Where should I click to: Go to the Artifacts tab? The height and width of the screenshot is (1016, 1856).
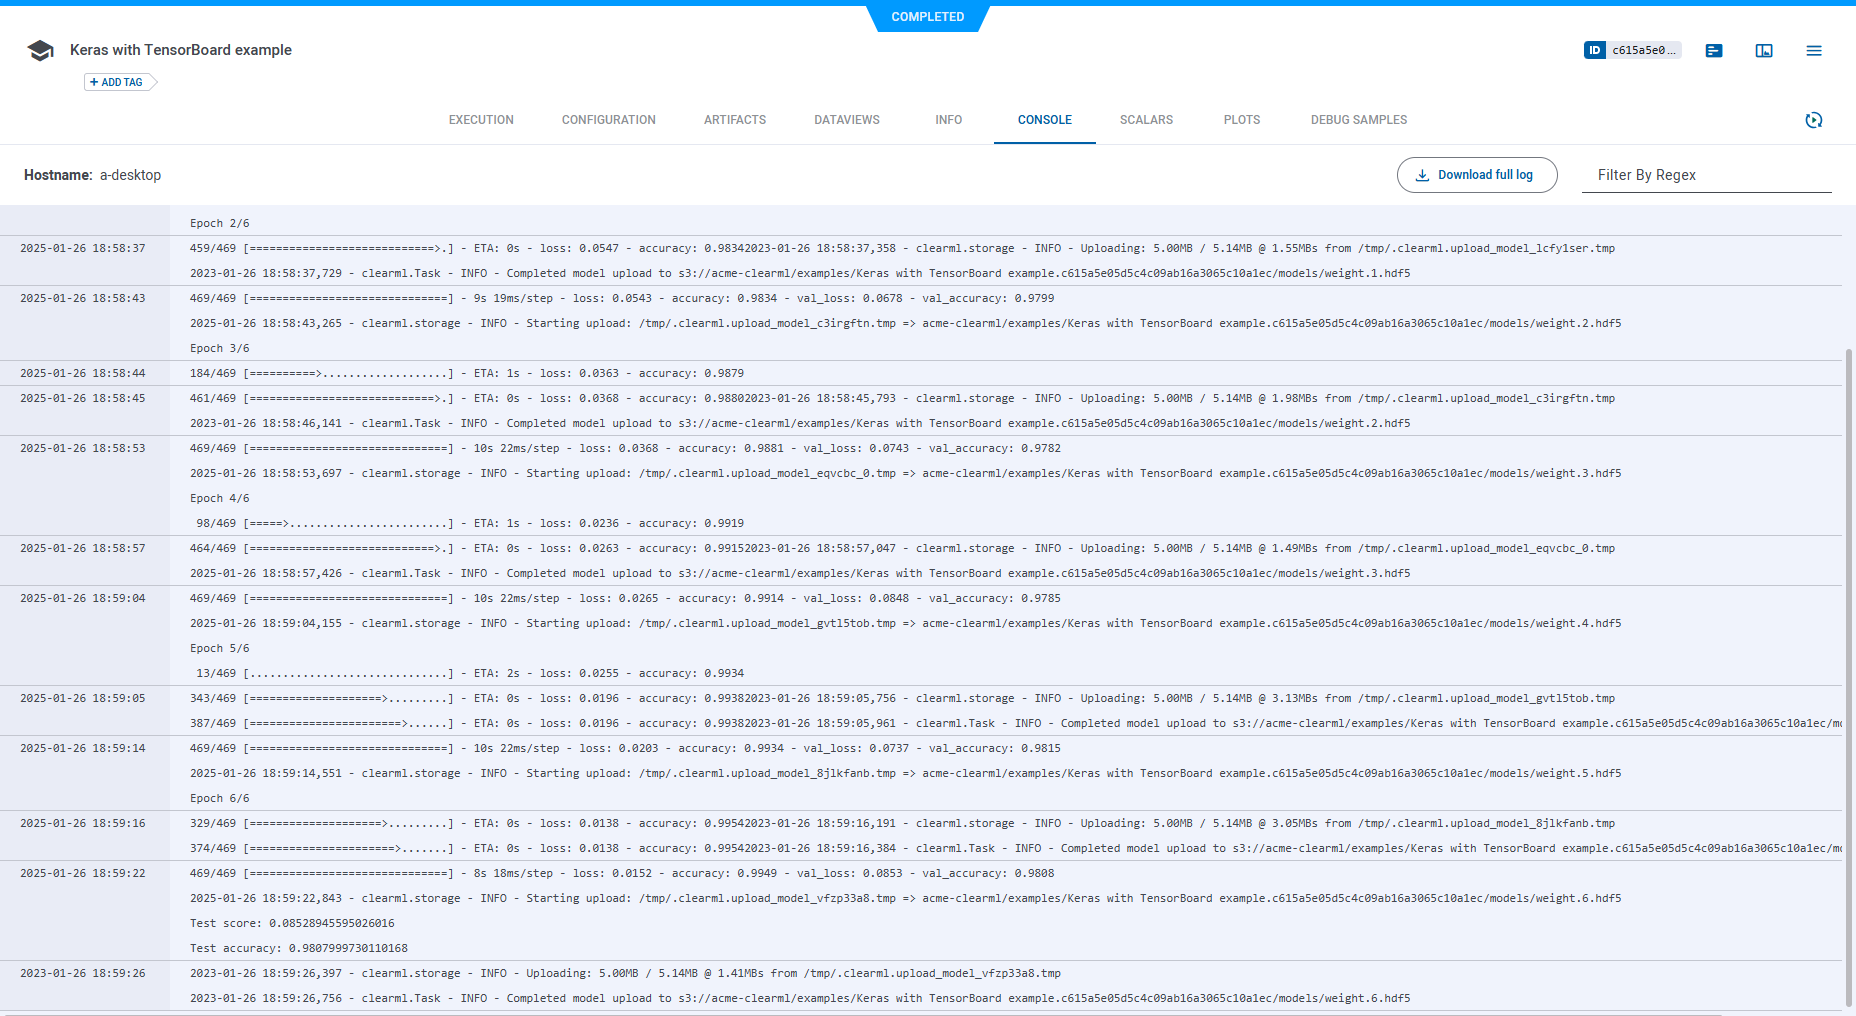click(735, 120)
